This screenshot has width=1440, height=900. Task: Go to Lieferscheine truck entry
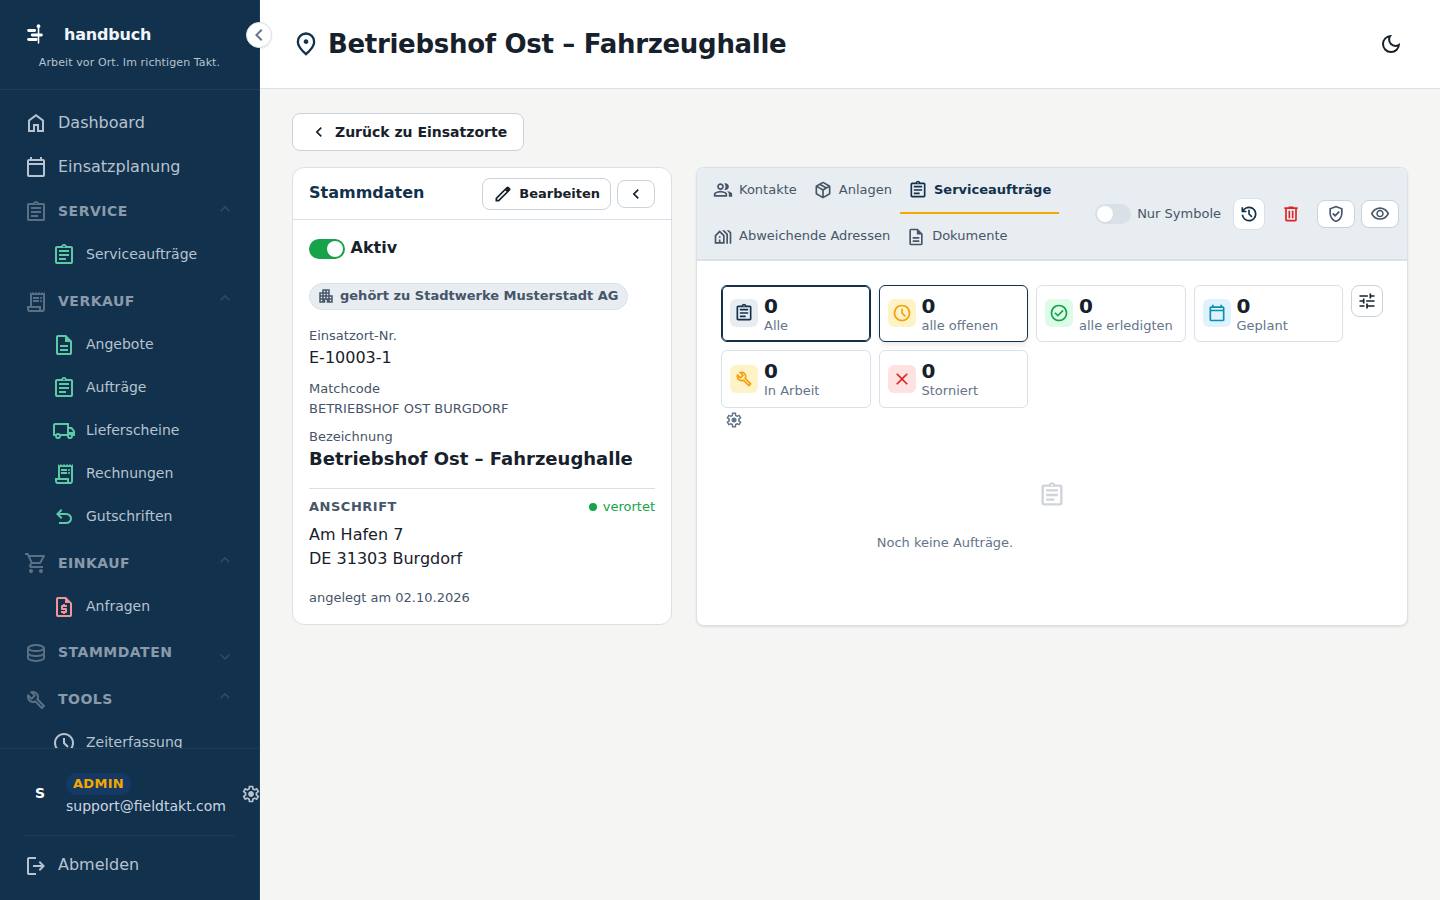[x=130, y=430]
